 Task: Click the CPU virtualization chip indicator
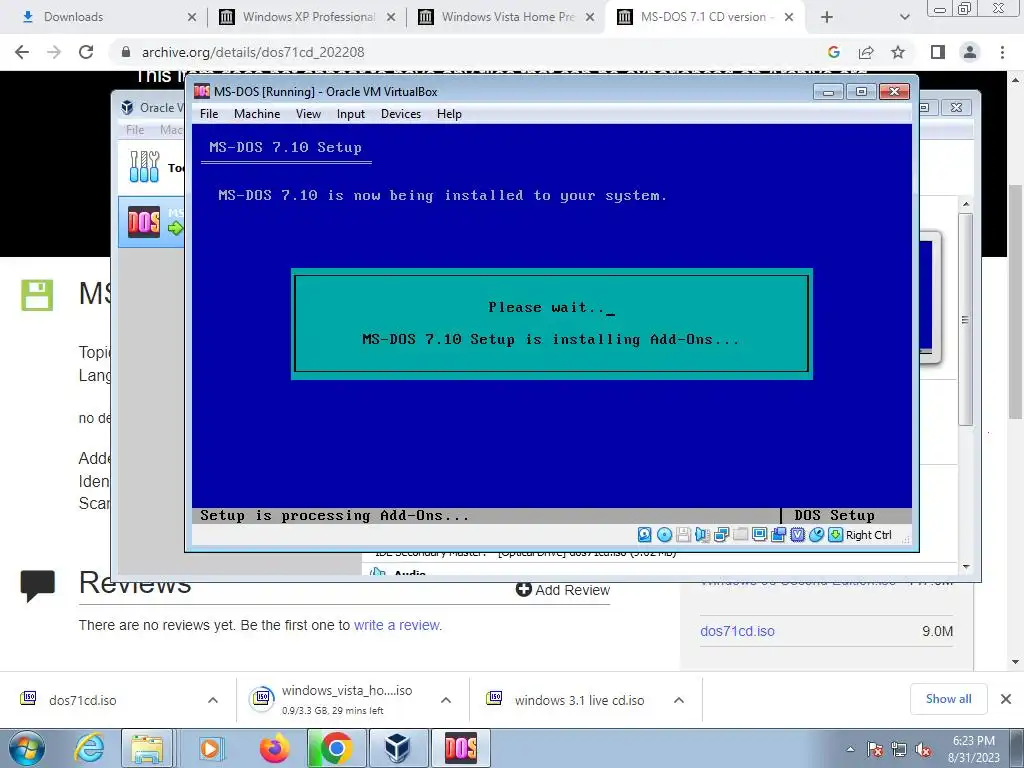pos(797,535)
